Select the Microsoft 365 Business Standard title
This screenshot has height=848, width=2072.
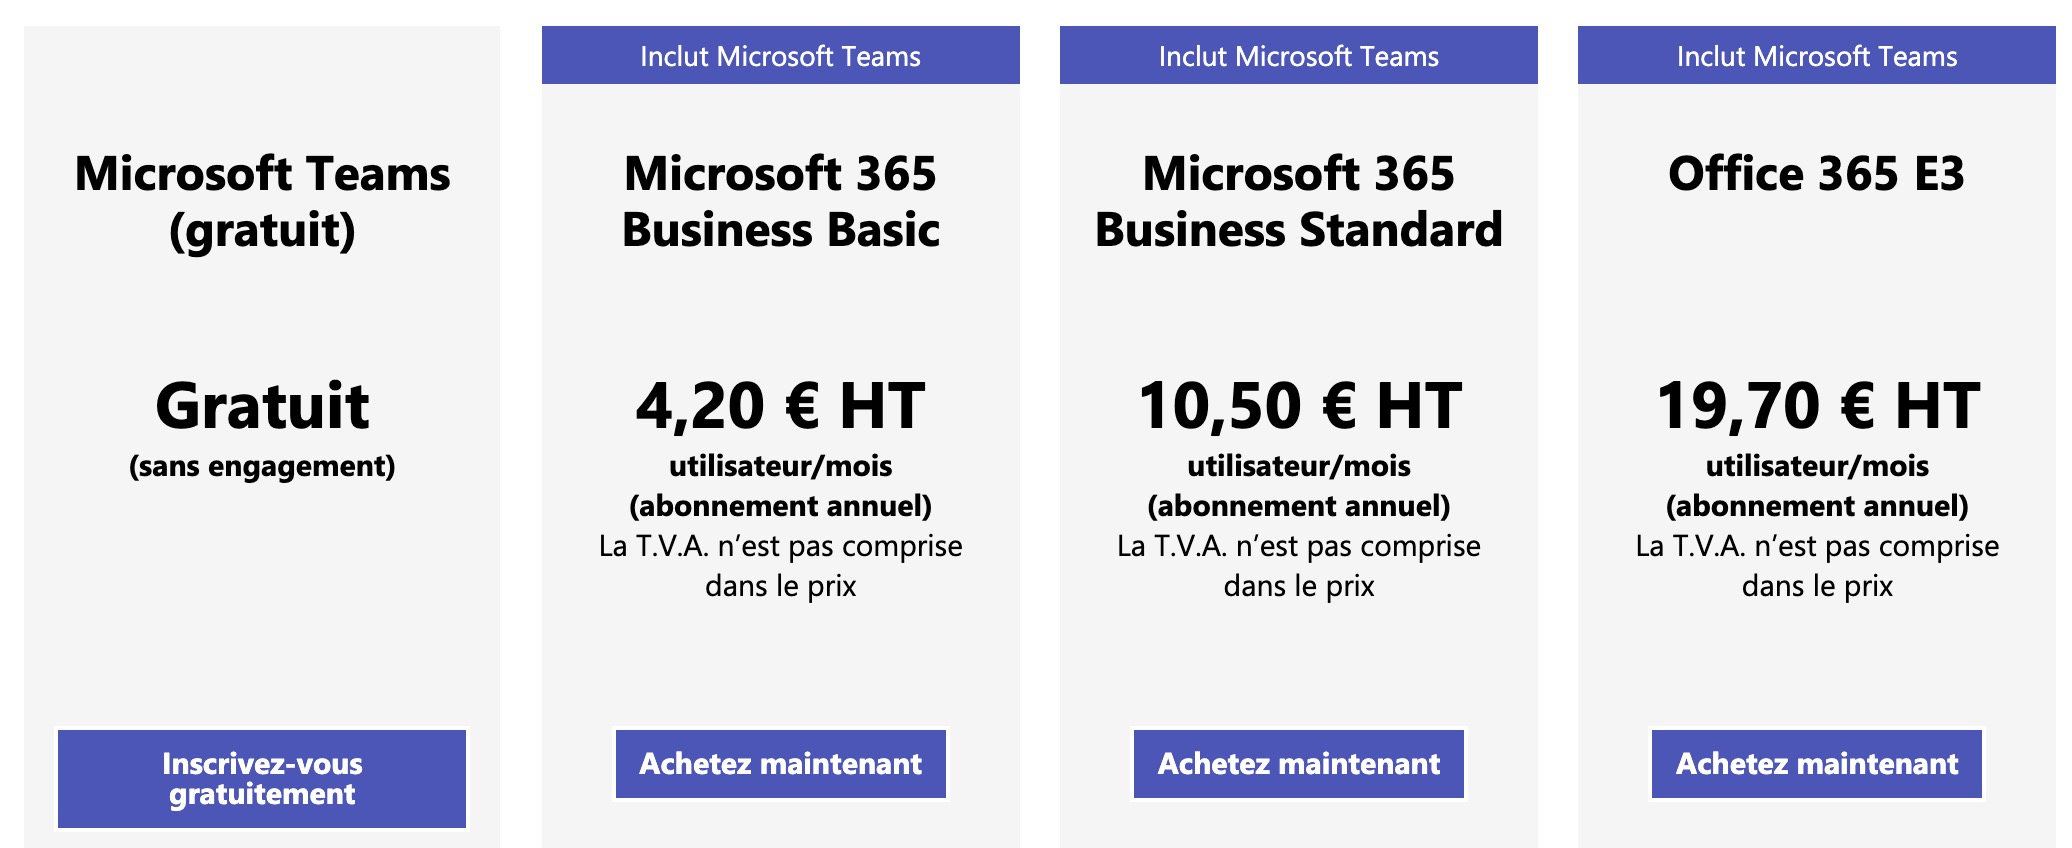coord(1298,202)
